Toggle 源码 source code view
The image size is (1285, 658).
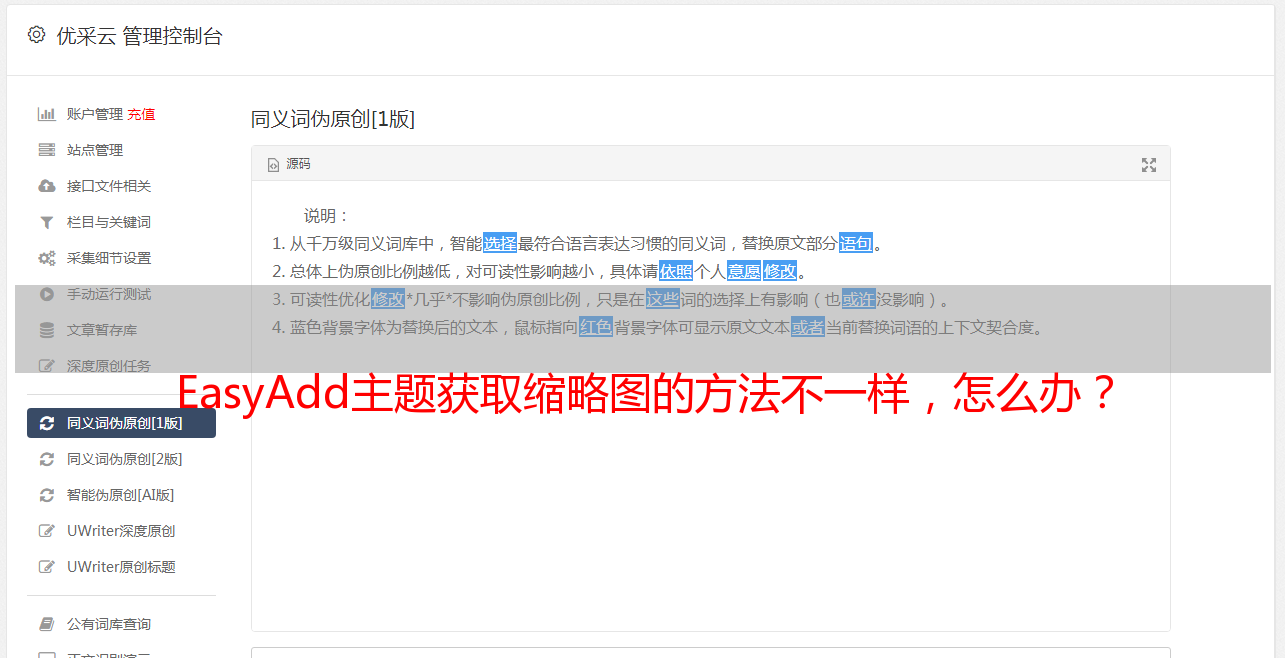click(x=289, y=164)
